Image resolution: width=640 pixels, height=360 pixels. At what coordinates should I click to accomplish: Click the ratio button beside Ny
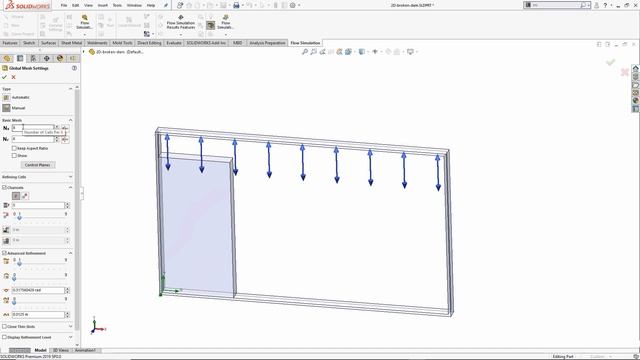pyautogui.click(x=65, y=139)
